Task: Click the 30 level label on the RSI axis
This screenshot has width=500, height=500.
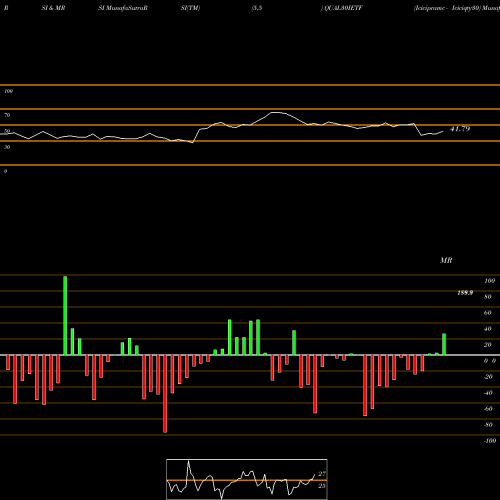Action: [7, 147]
